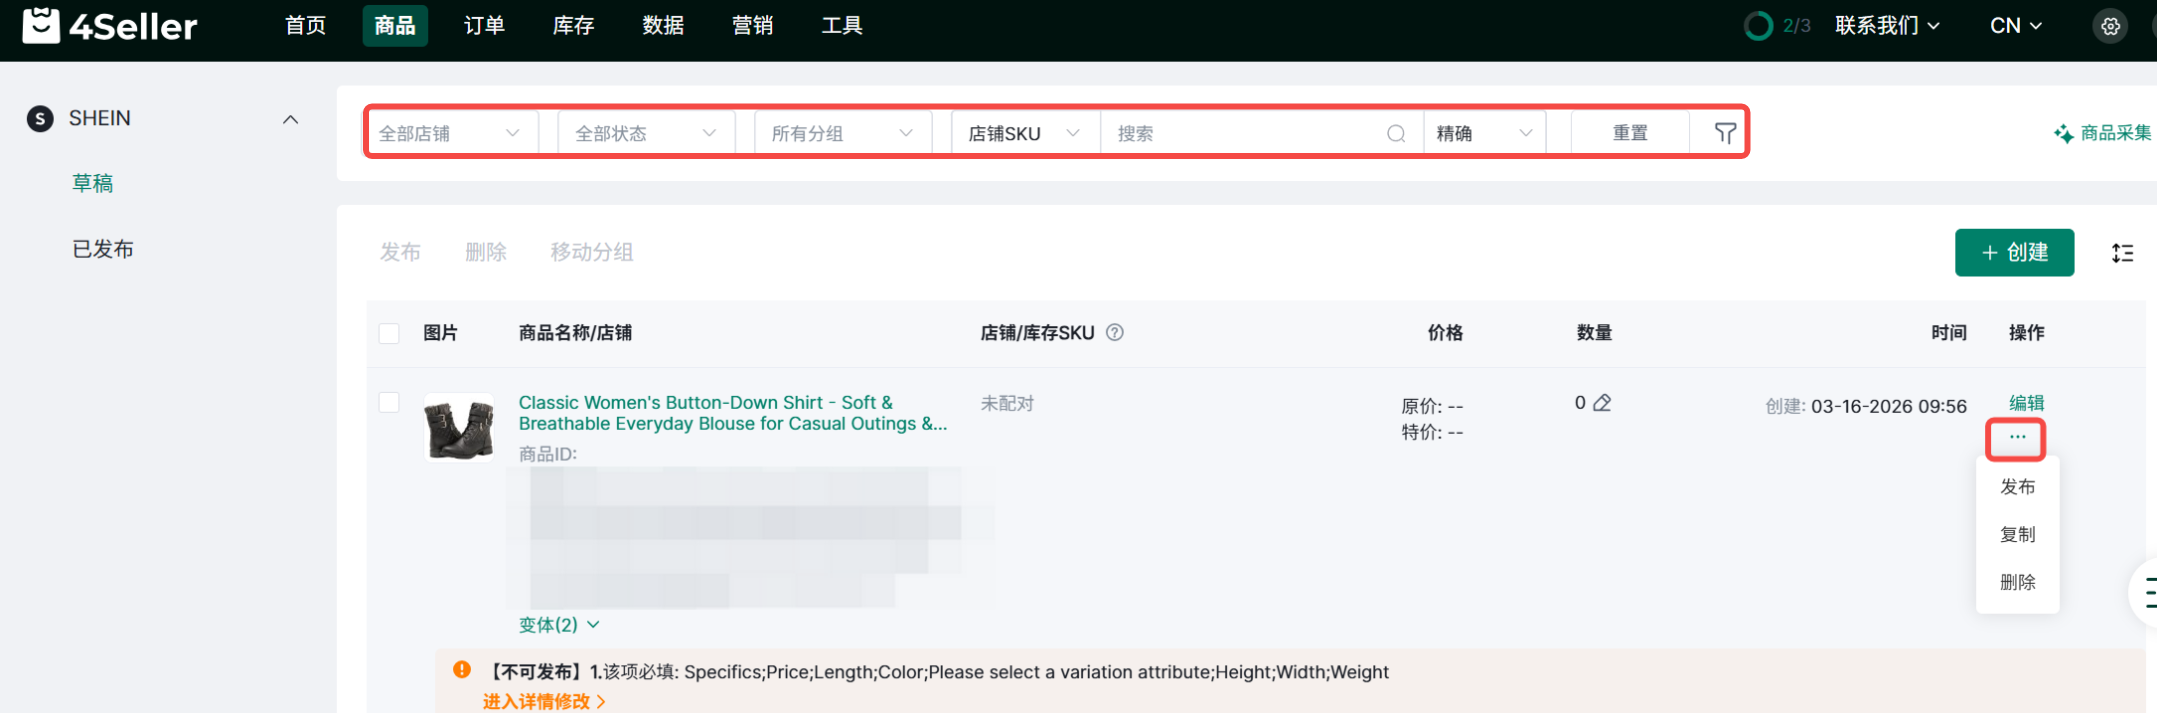Click the SKU help question mark icon
Screen dimensions: 2157x713
pyautogui.click(x=1115, y=333)
